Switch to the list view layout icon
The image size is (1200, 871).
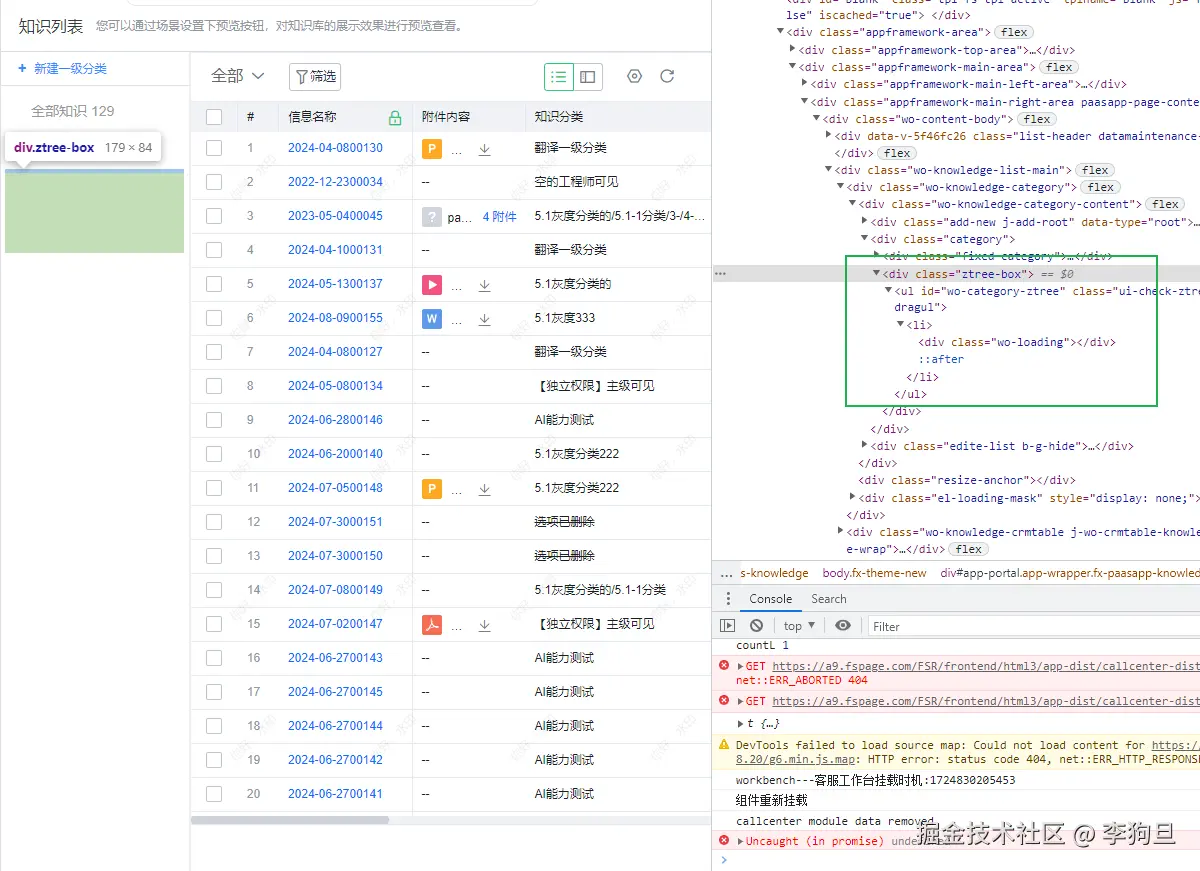pos(559,76)
